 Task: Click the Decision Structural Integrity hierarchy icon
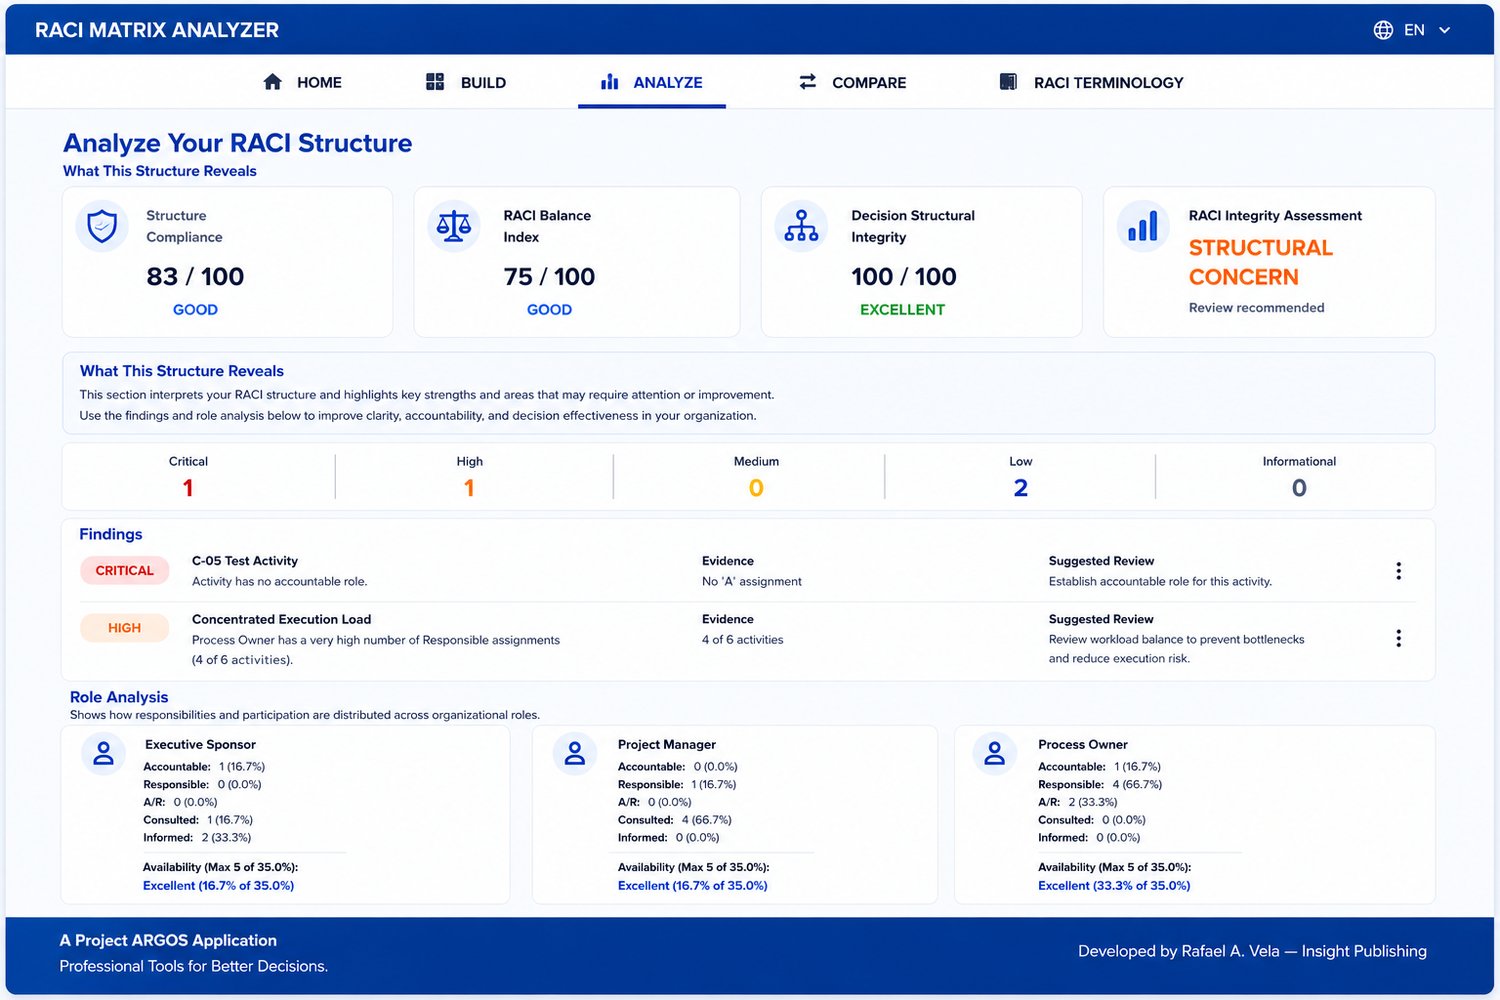tap(801, 226)
